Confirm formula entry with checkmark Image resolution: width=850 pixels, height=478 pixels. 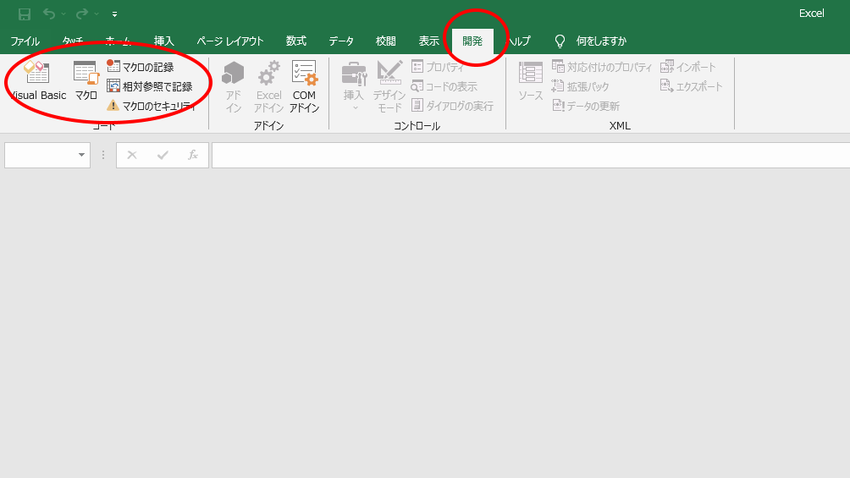(x=163, y=155)
